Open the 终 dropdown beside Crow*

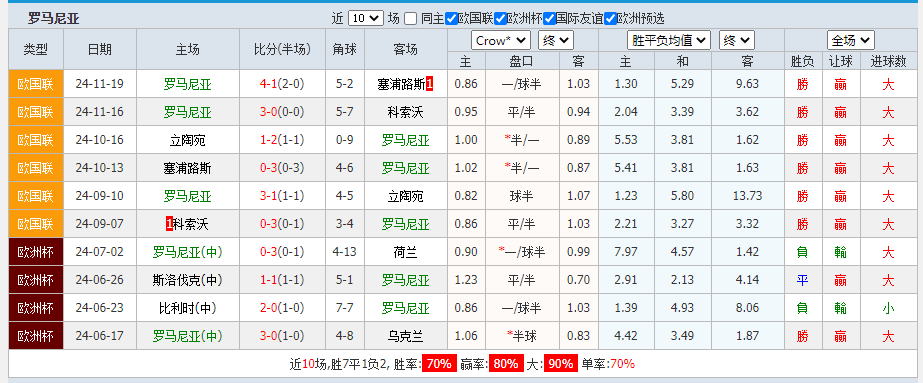point(556,41)
